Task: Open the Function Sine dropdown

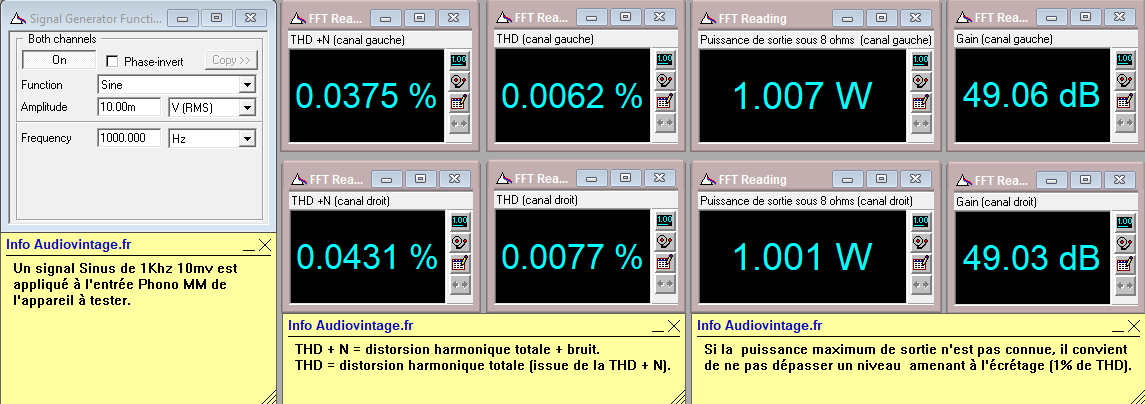Action: 248,85
